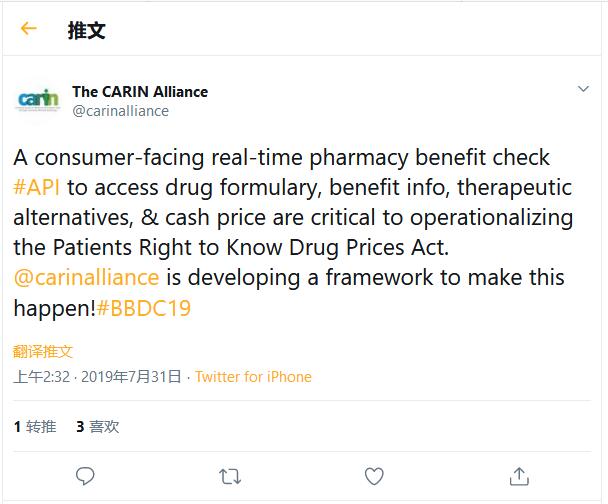
Task: View the 3 喜欢 likes list
Action: (x=97, y=426)
